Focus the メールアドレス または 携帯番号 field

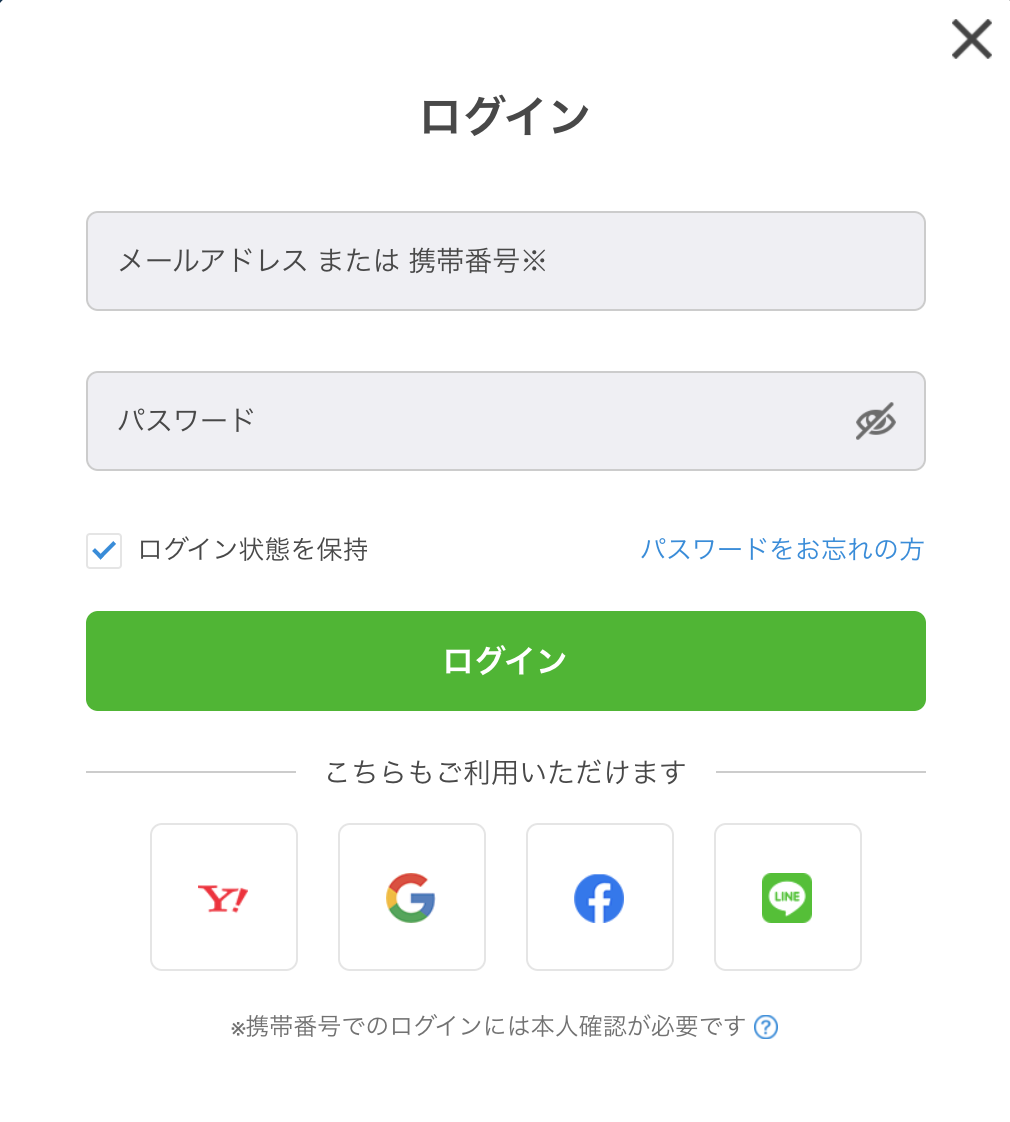tap(505, 261)
